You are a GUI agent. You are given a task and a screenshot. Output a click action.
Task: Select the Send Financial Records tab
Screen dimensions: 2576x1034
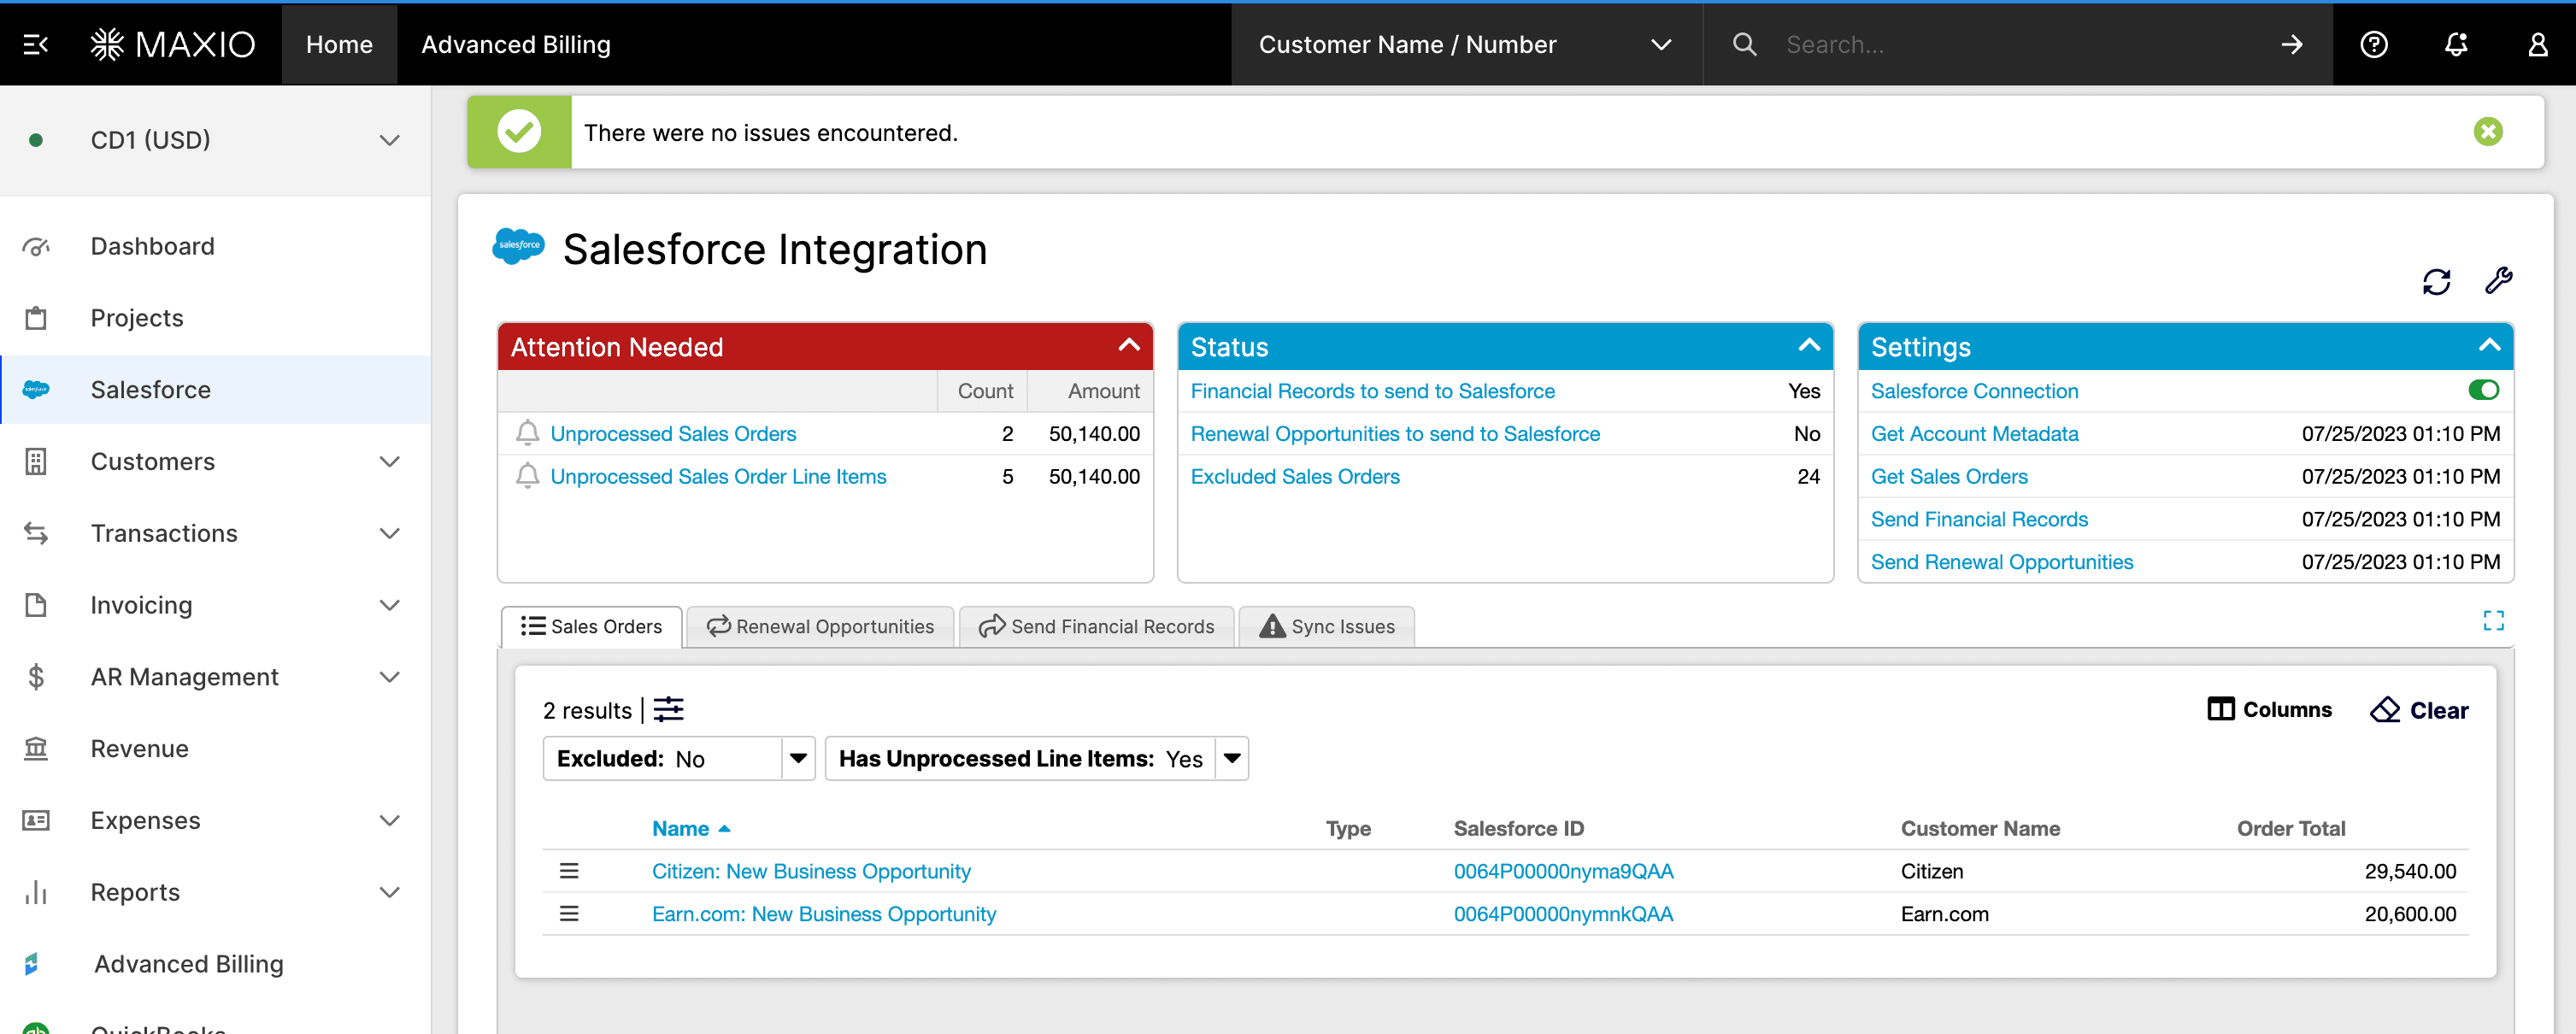[x=1096, y=627]
